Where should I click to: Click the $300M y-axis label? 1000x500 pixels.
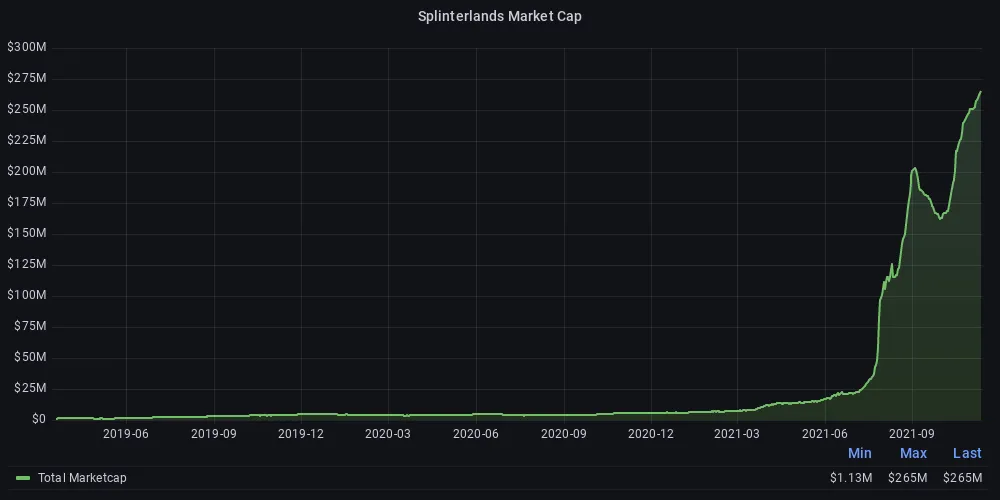pyautogui.click(x=26, y=47)
